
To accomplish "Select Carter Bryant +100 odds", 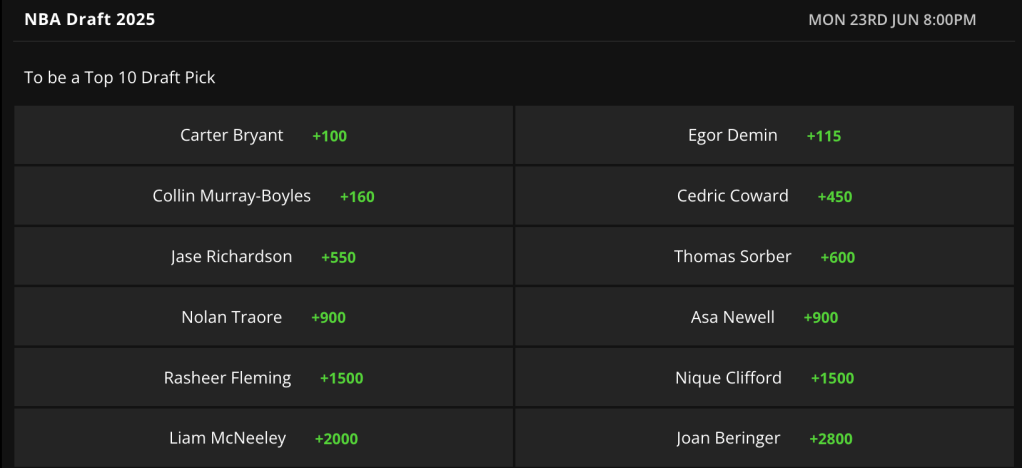I will 263,136.
